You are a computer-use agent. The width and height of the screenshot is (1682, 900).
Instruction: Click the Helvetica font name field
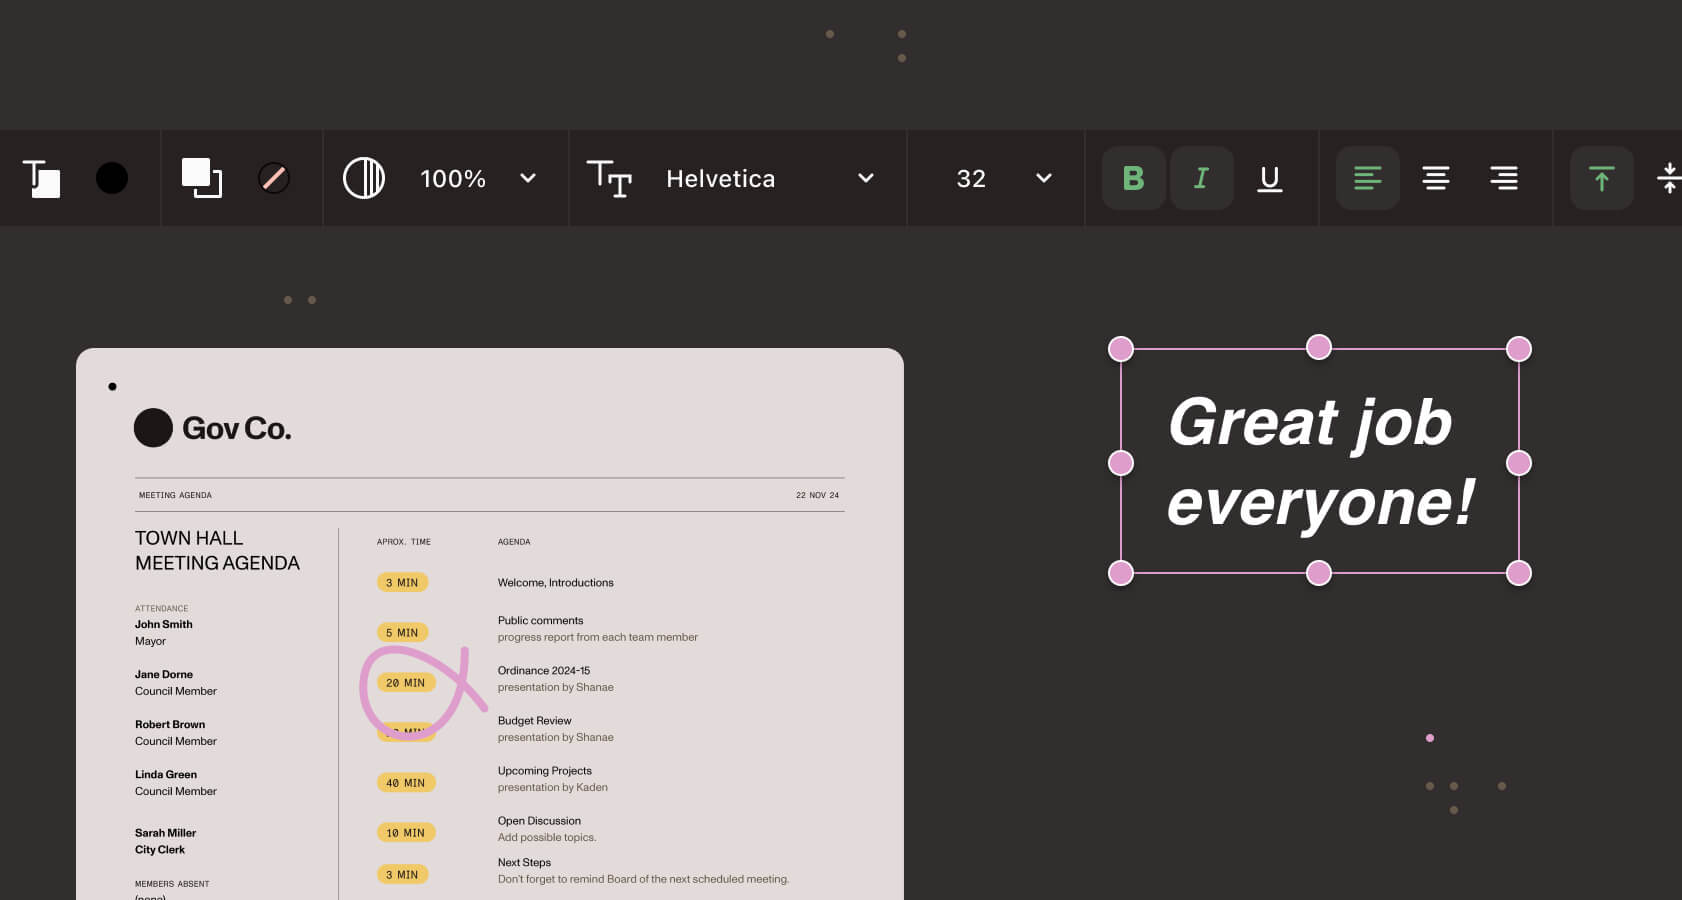tap(721, 178)
